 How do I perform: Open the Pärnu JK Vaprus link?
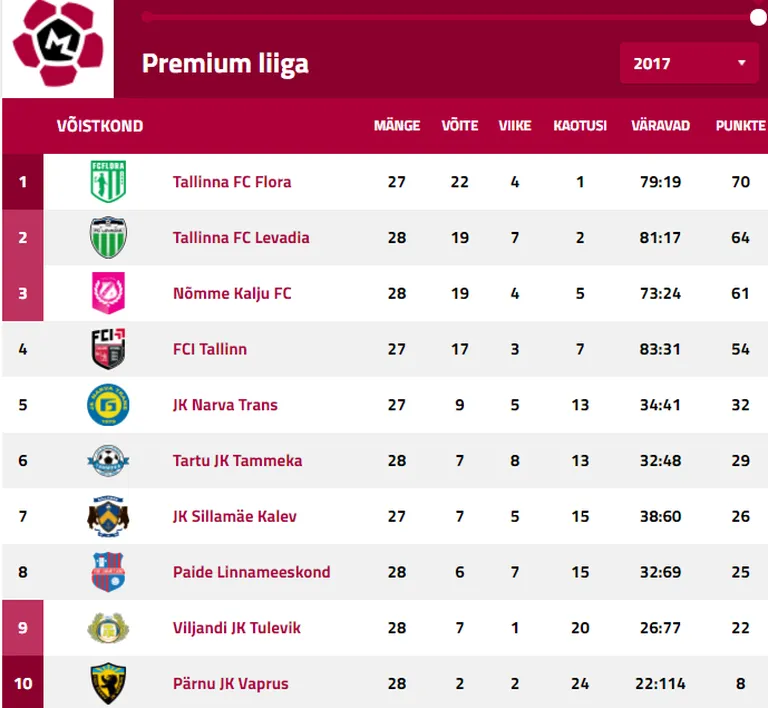(231, 684)
